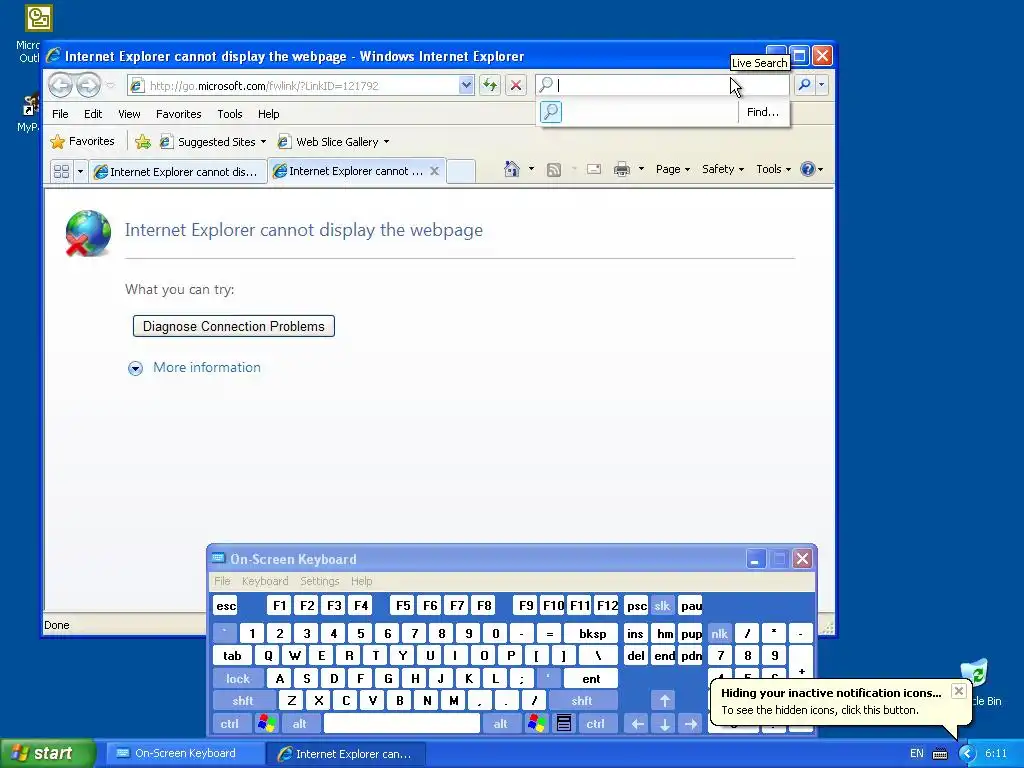This screenshot has height=768, width=1024.
Task: Close the notification balloon with its X
Action: coord(958,691)
